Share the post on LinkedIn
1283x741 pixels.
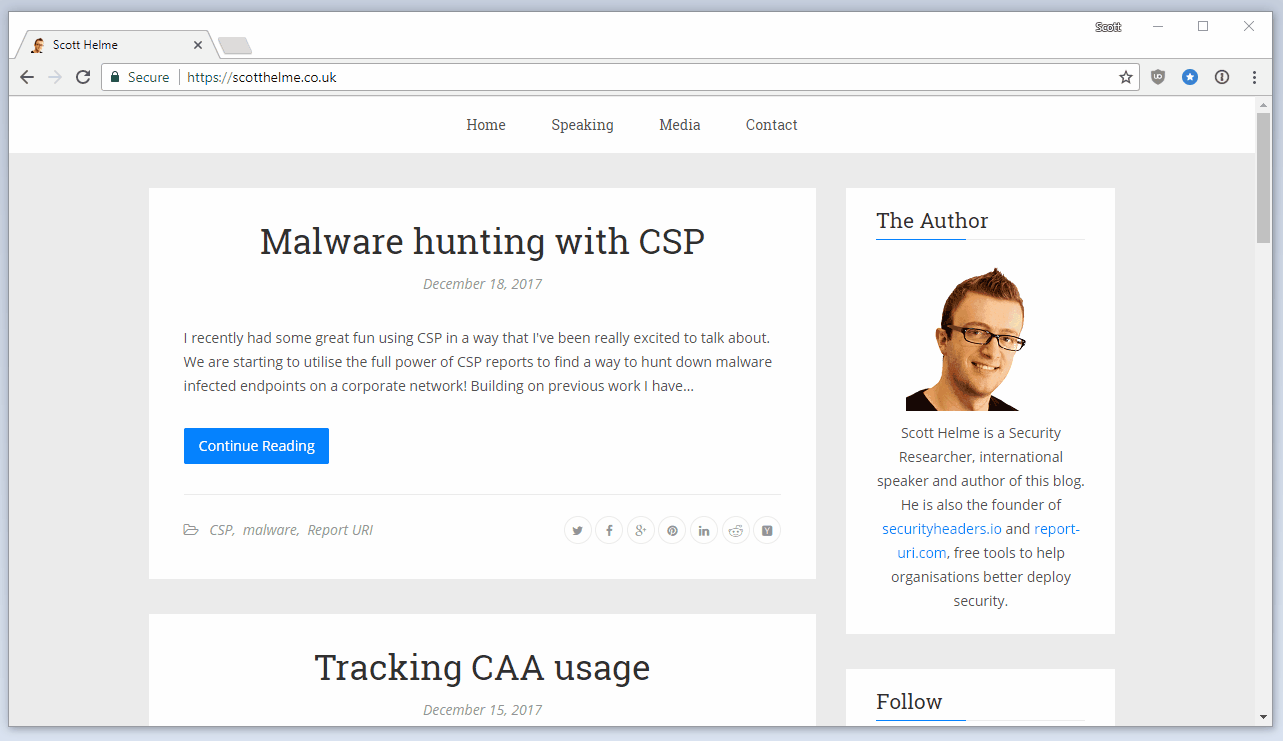click(704, 531)
